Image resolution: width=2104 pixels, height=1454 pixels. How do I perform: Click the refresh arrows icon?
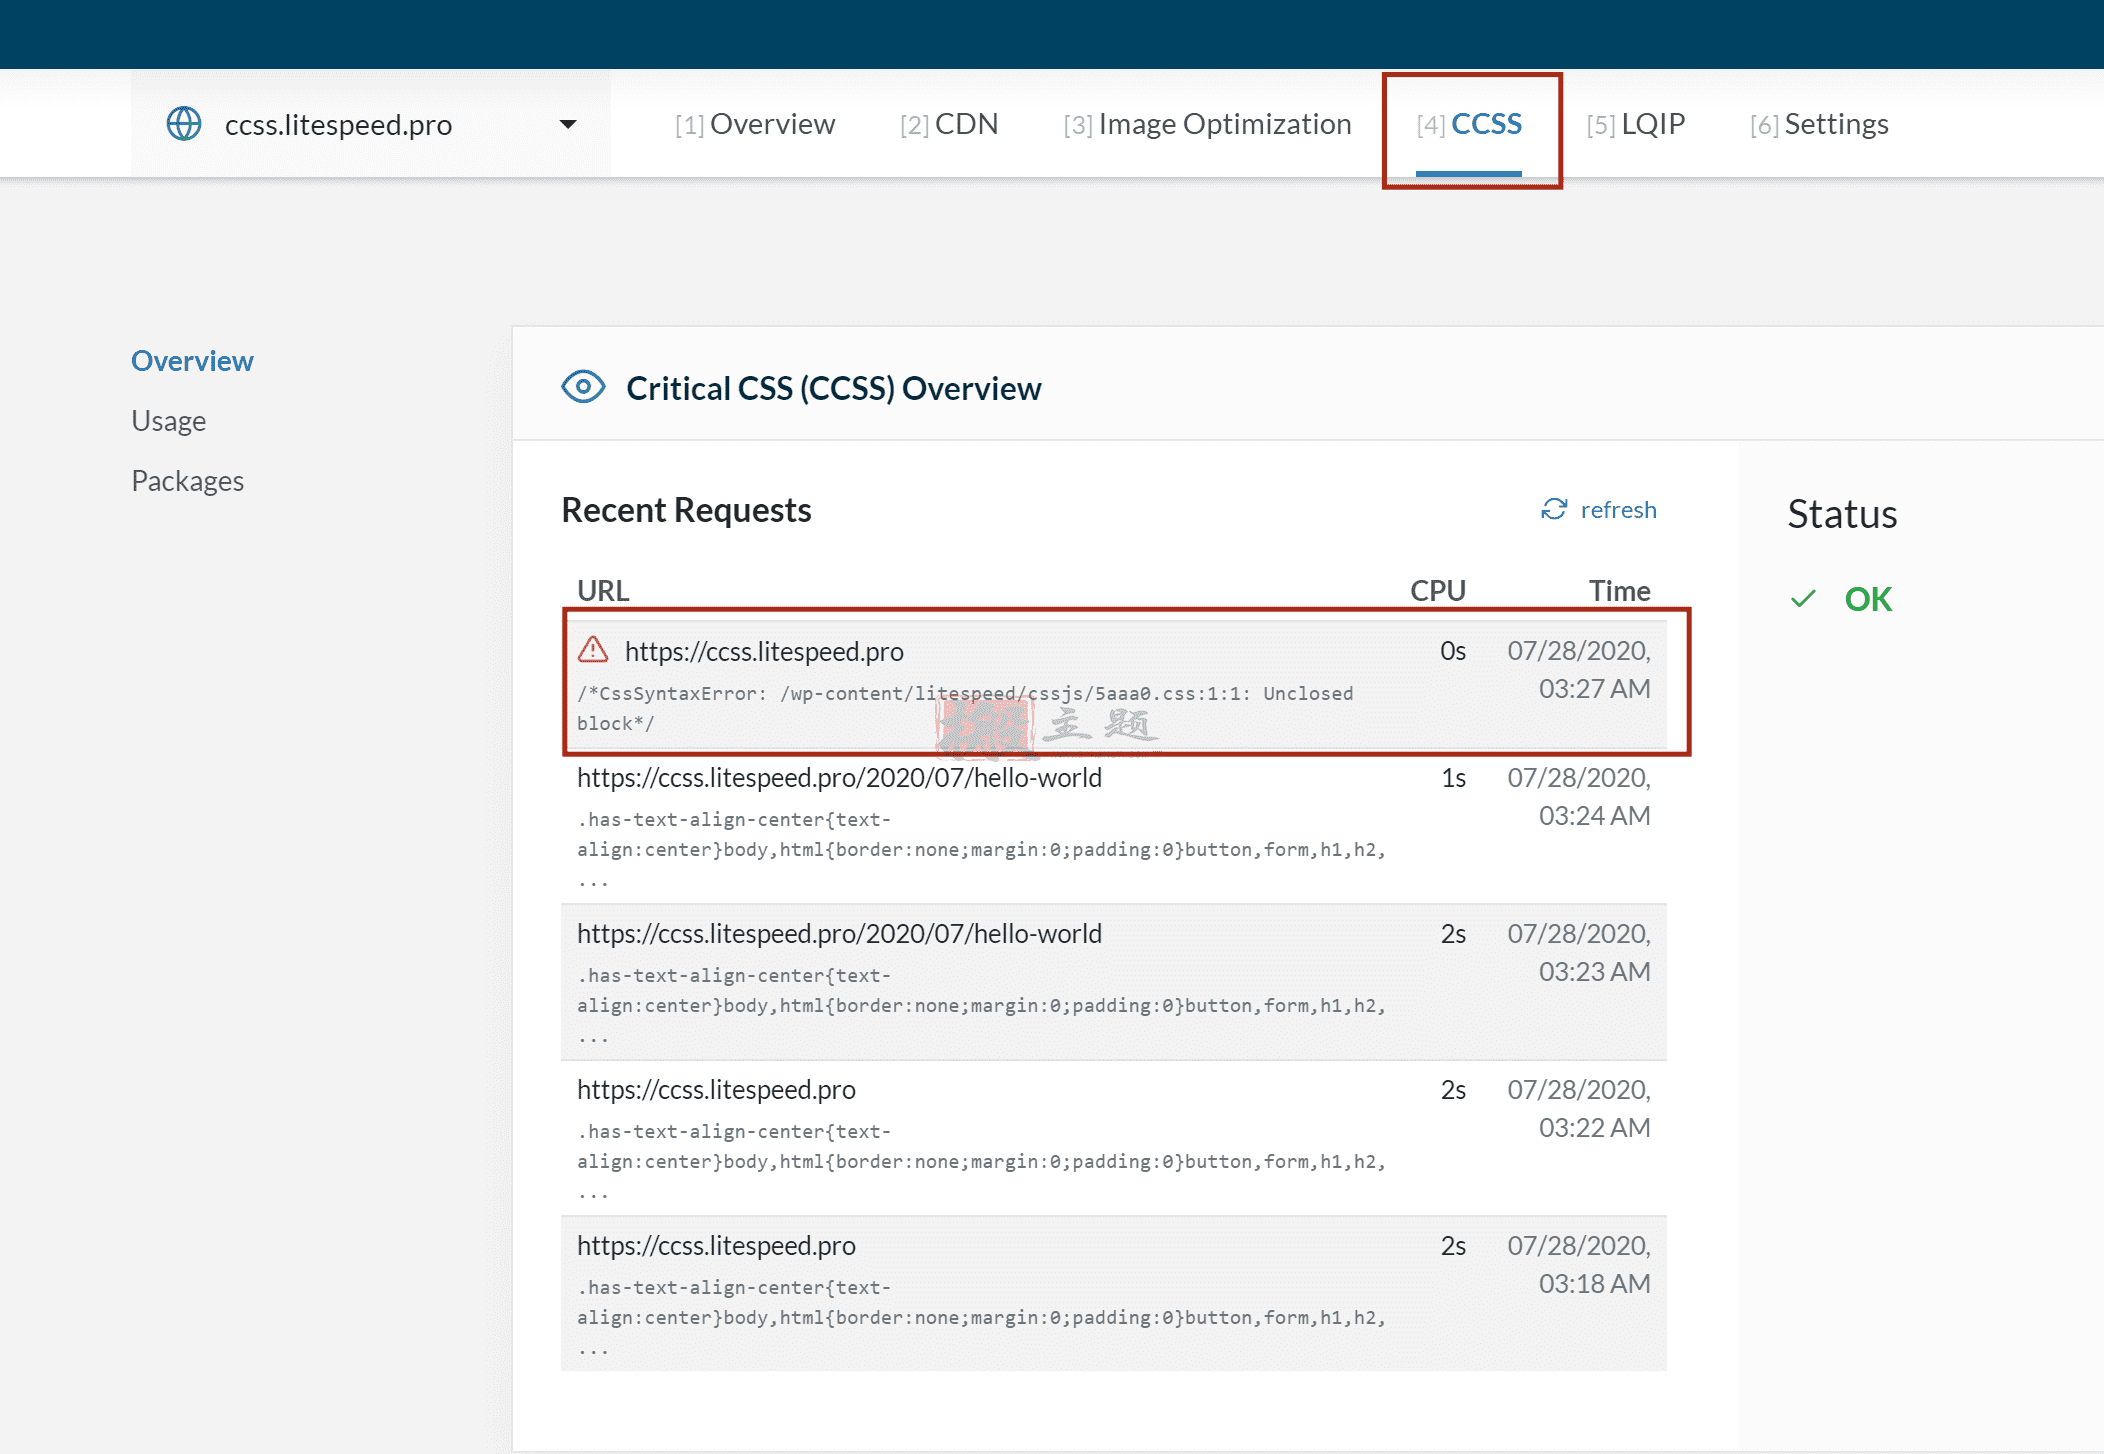[x=1554, y=510]
